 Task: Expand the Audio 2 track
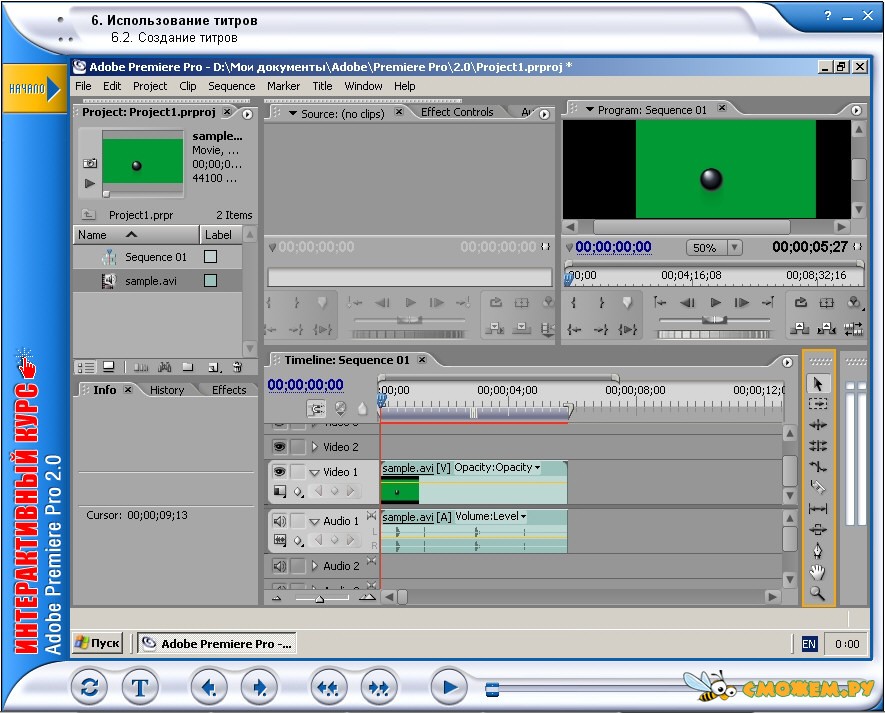pyautogui.click(x=315, y=566)
